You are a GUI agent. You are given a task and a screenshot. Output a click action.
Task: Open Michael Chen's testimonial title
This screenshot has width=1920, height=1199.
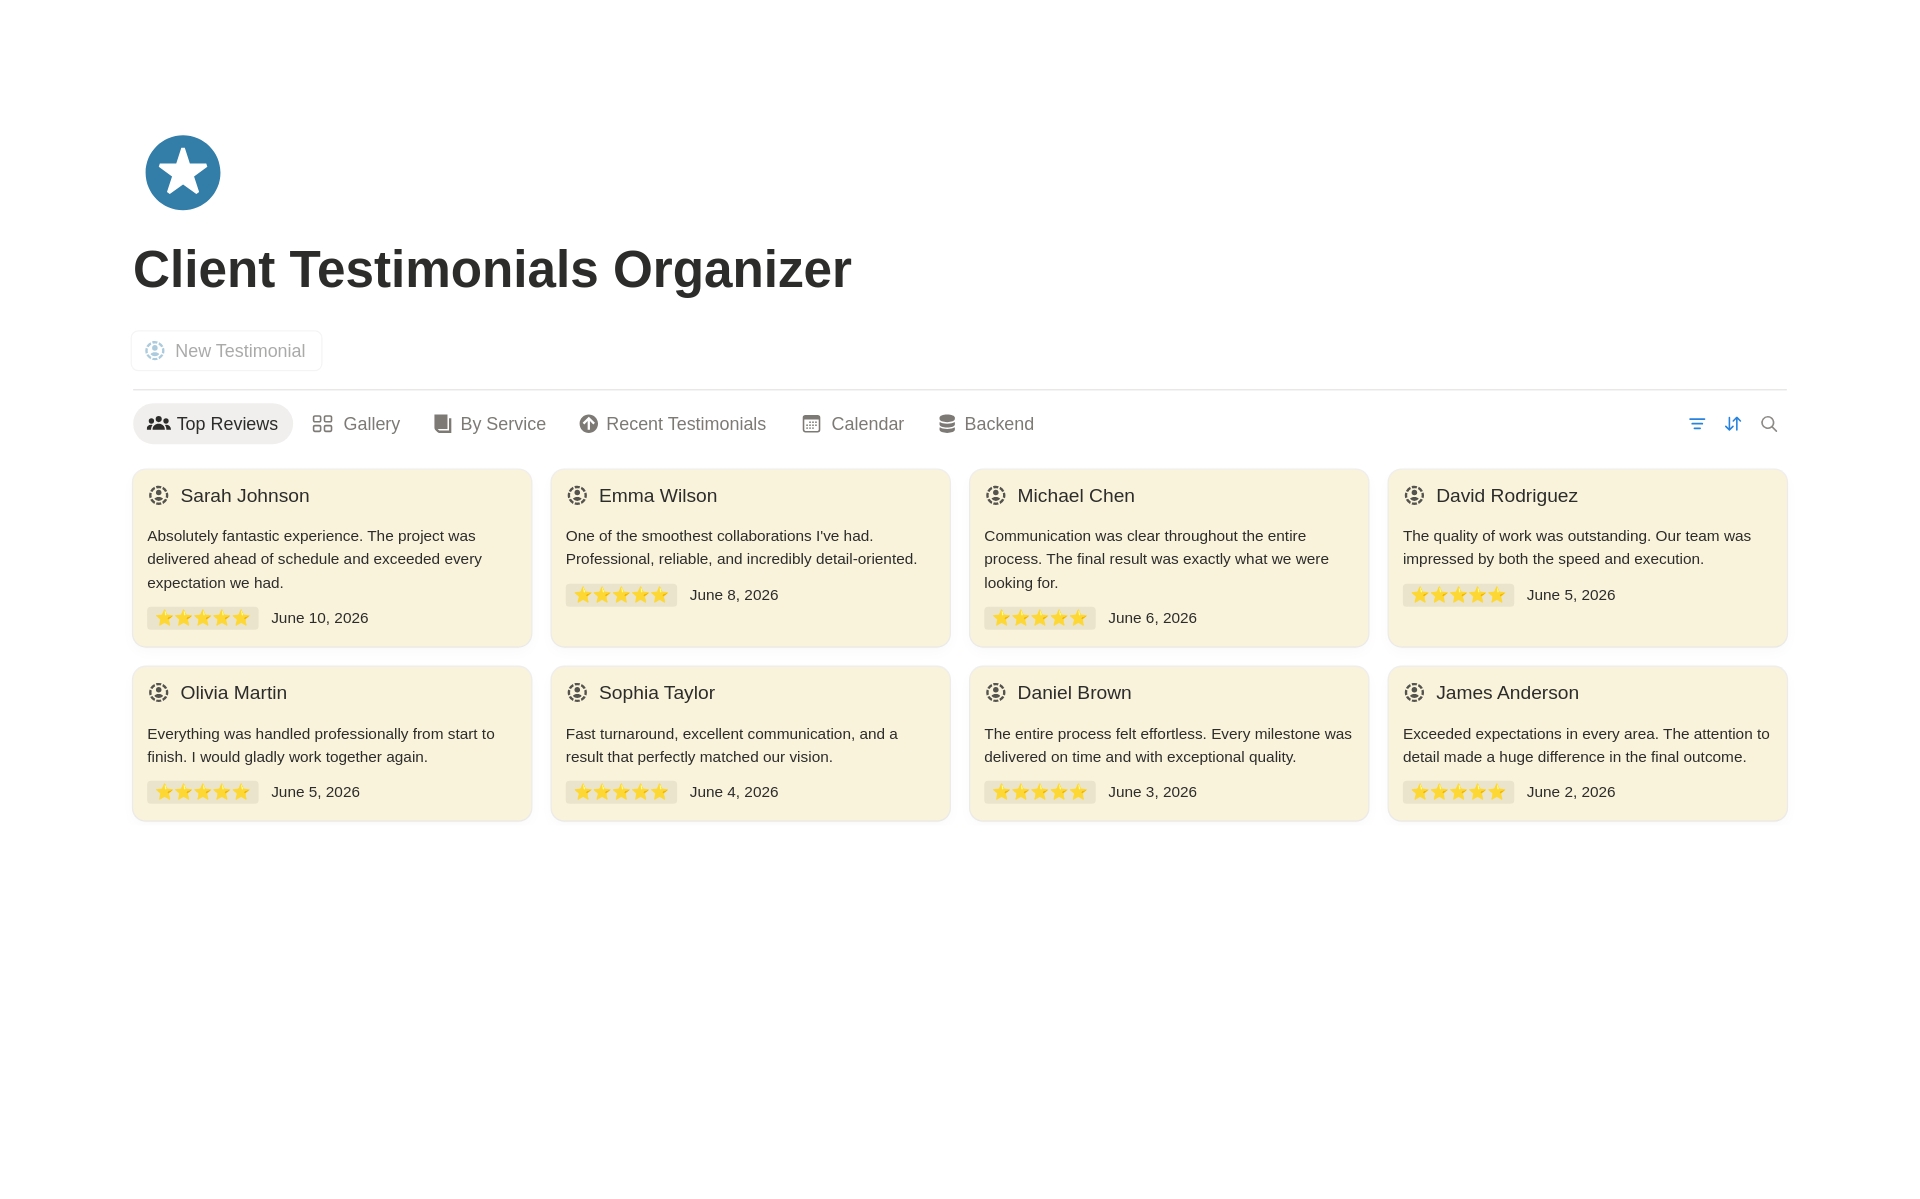1076,496
